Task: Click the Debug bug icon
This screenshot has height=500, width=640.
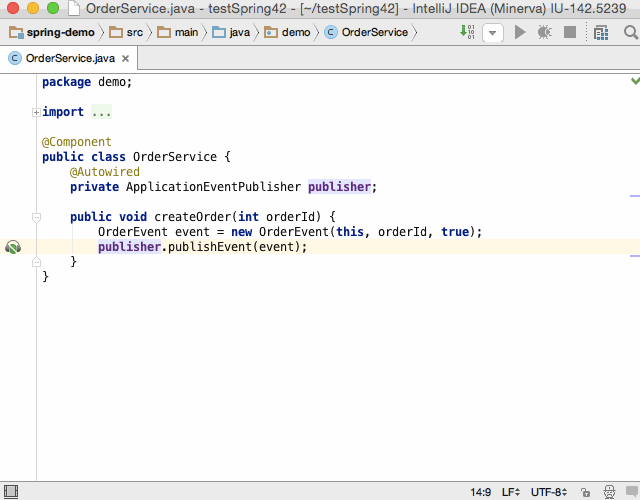Action: point(544,32)
